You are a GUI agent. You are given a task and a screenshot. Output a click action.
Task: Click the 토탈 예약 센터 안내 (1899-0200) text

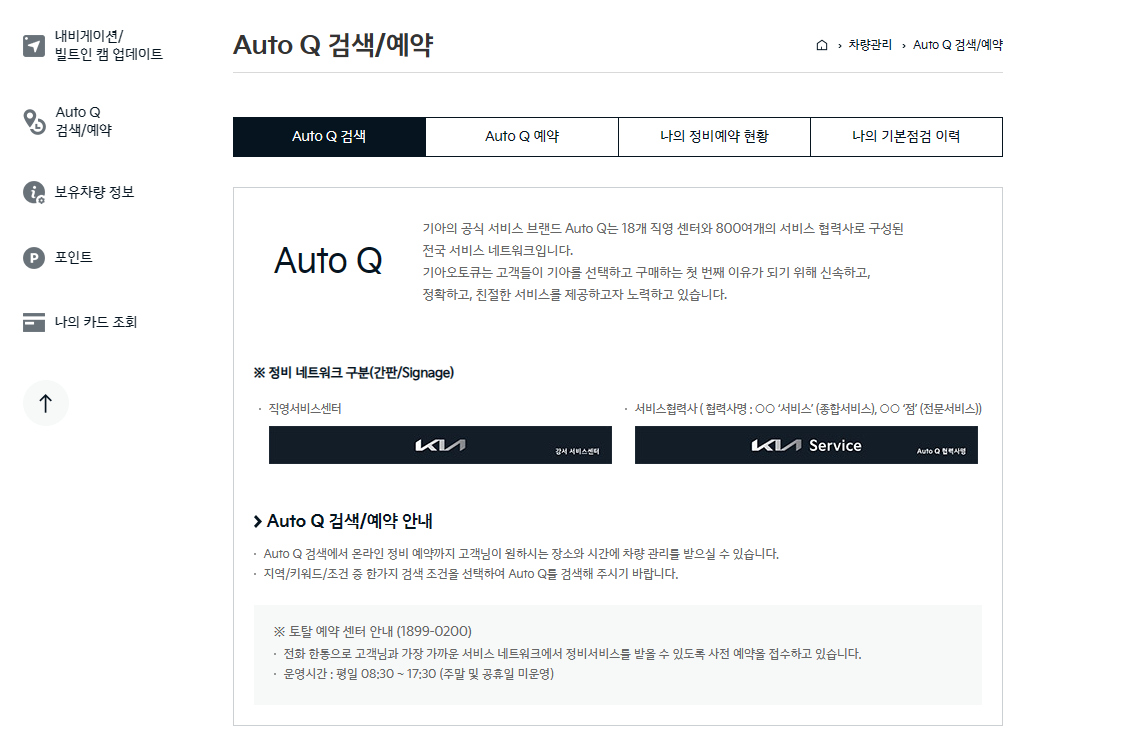pyautogui.click(x=373, y=631)
